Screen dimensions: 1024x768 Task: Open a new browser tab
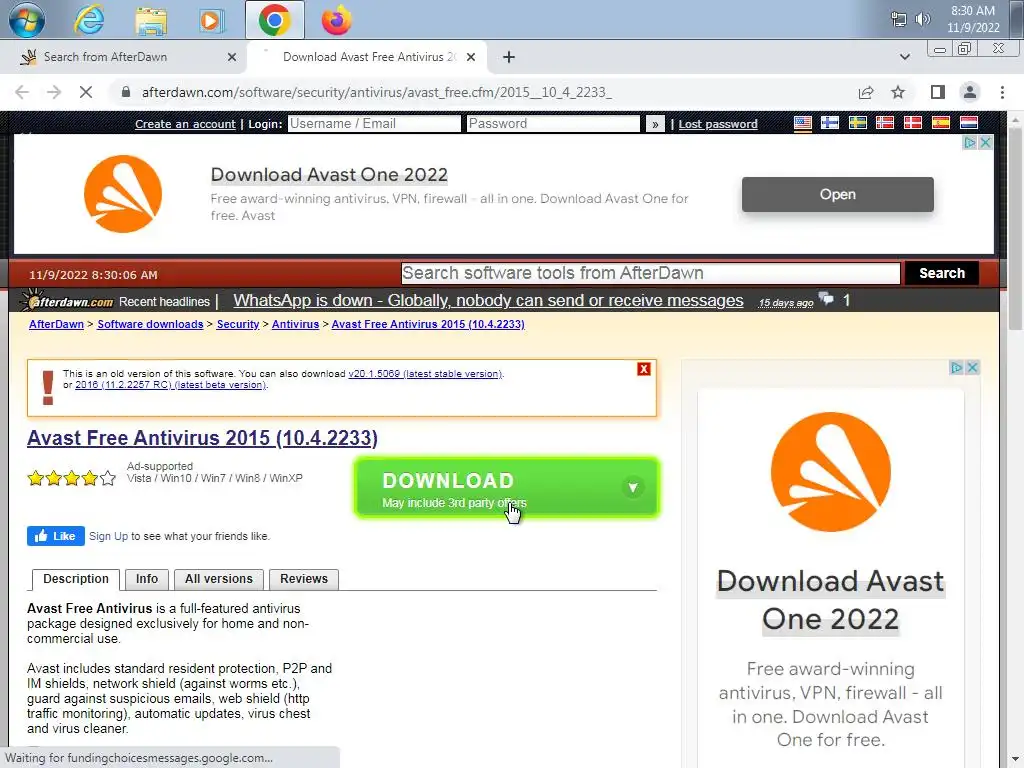pyautogui.click(x=509, y=57)
